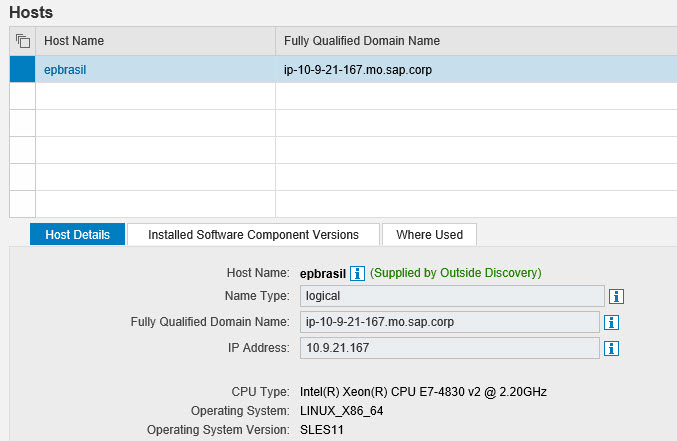Screen dimensions: 677x441
Task: Click 'Supplied by Outside Discovery' text
Action: click(x=456, y=273)
